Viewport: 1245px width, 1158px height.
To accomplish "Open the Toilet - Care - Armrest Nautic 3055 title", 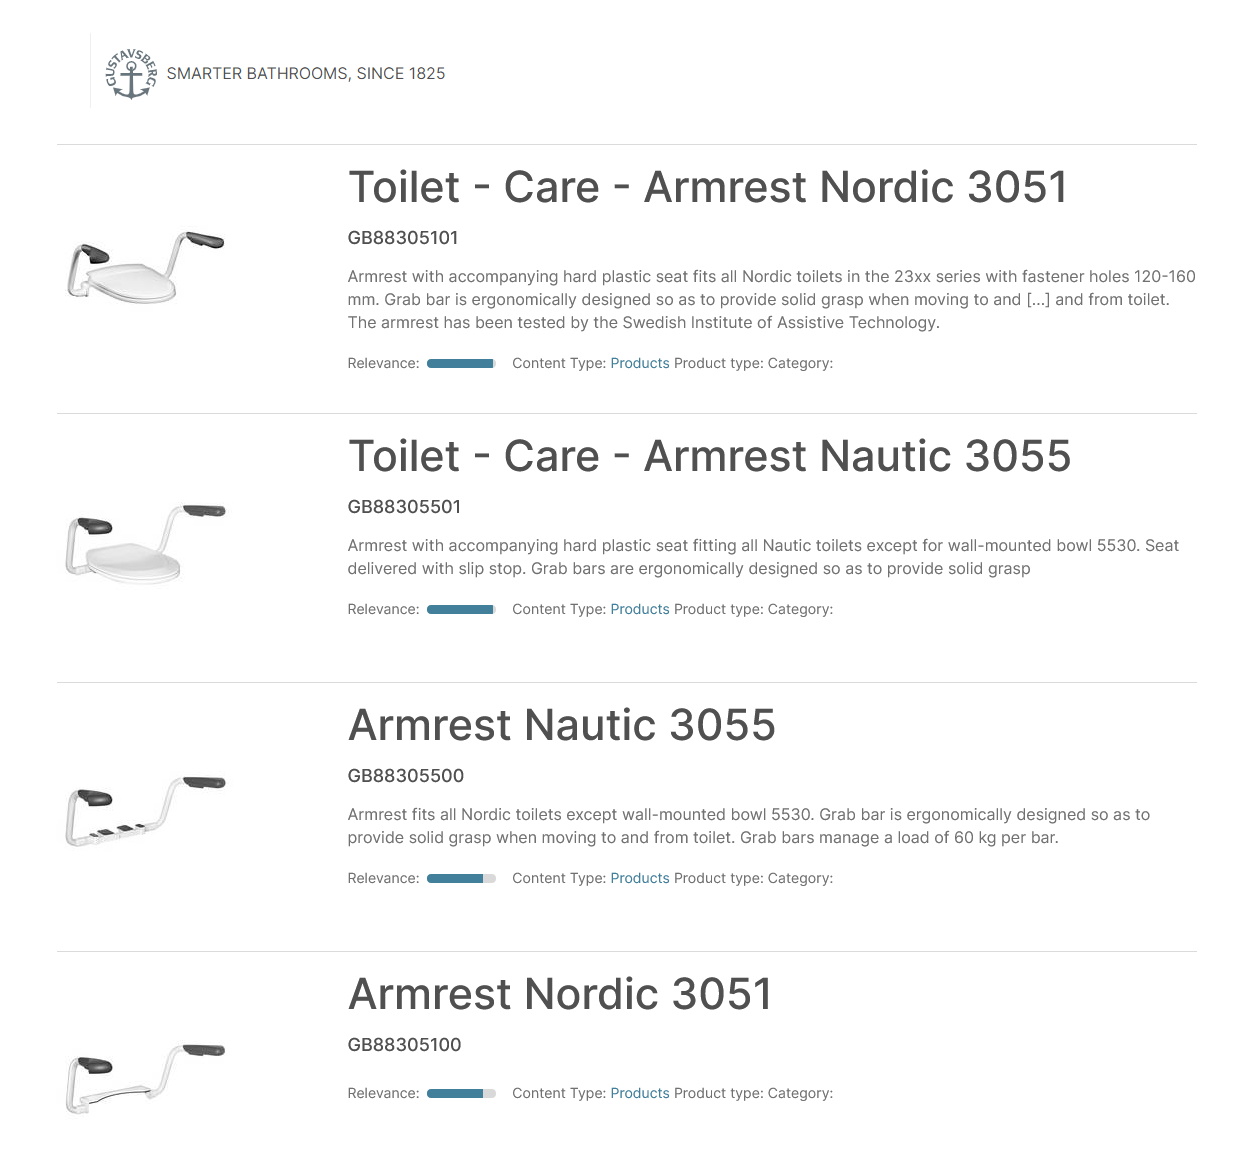I will 709,457.
